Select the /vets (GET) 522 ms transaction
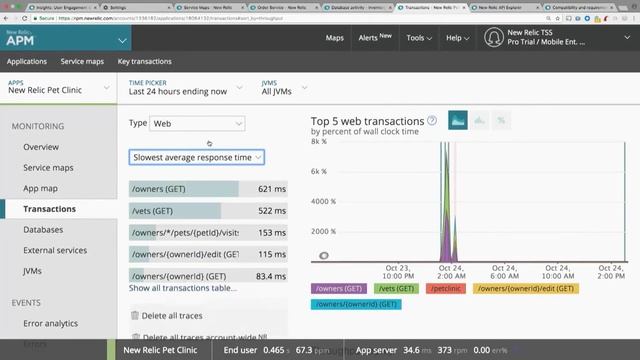This screenshot has width=640, height=360. click(208, 211)
